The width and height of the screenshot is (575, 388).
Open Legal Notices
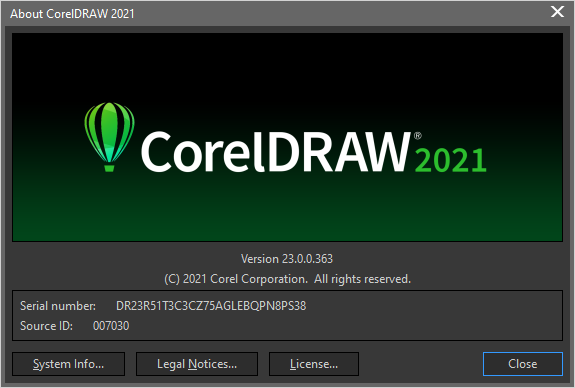197,364
